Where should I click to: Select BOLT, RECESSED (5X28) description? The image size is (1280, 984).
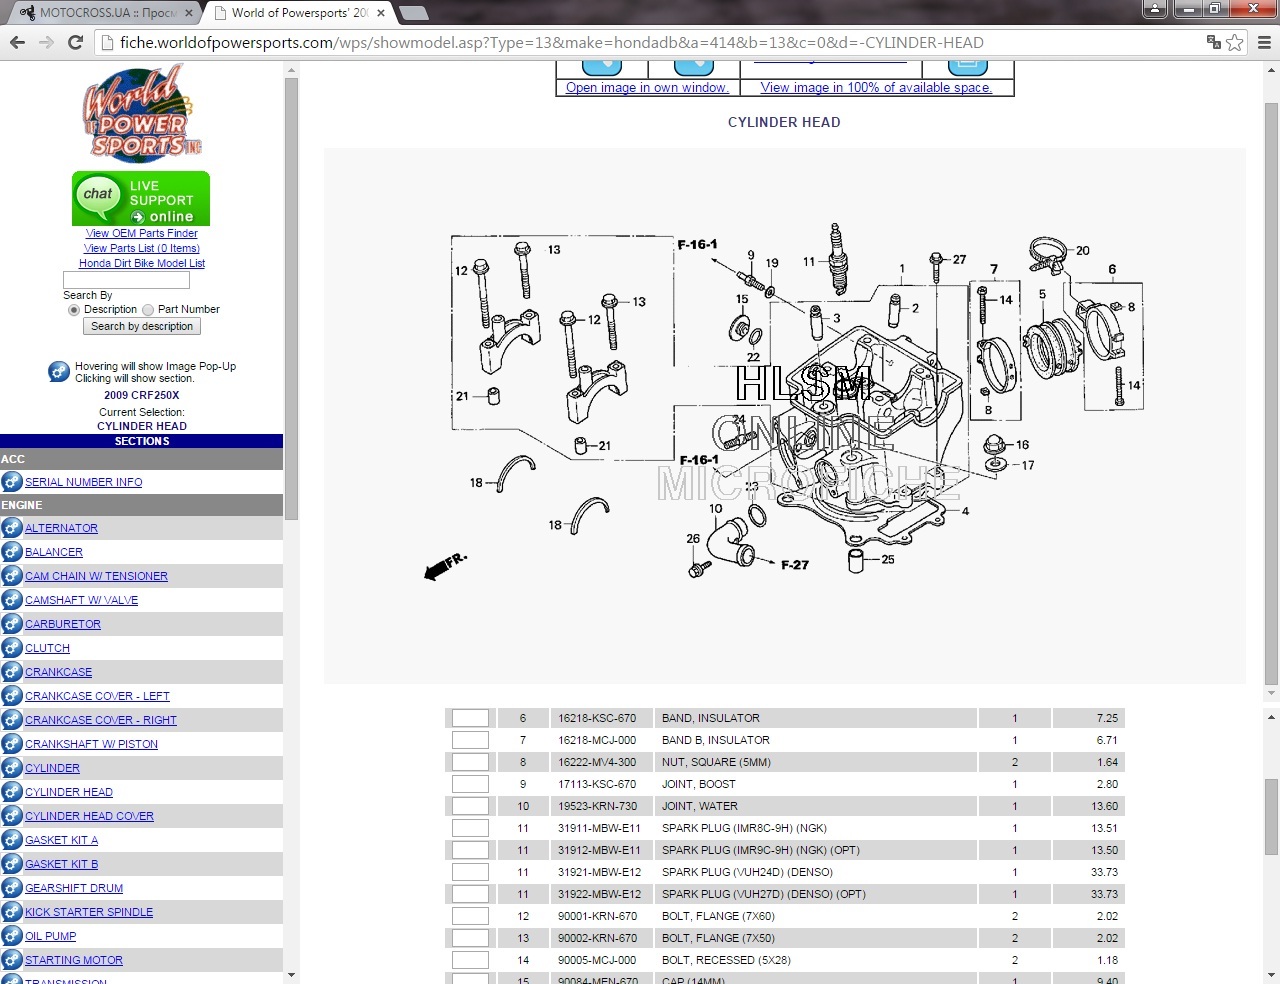pos(726,960)
